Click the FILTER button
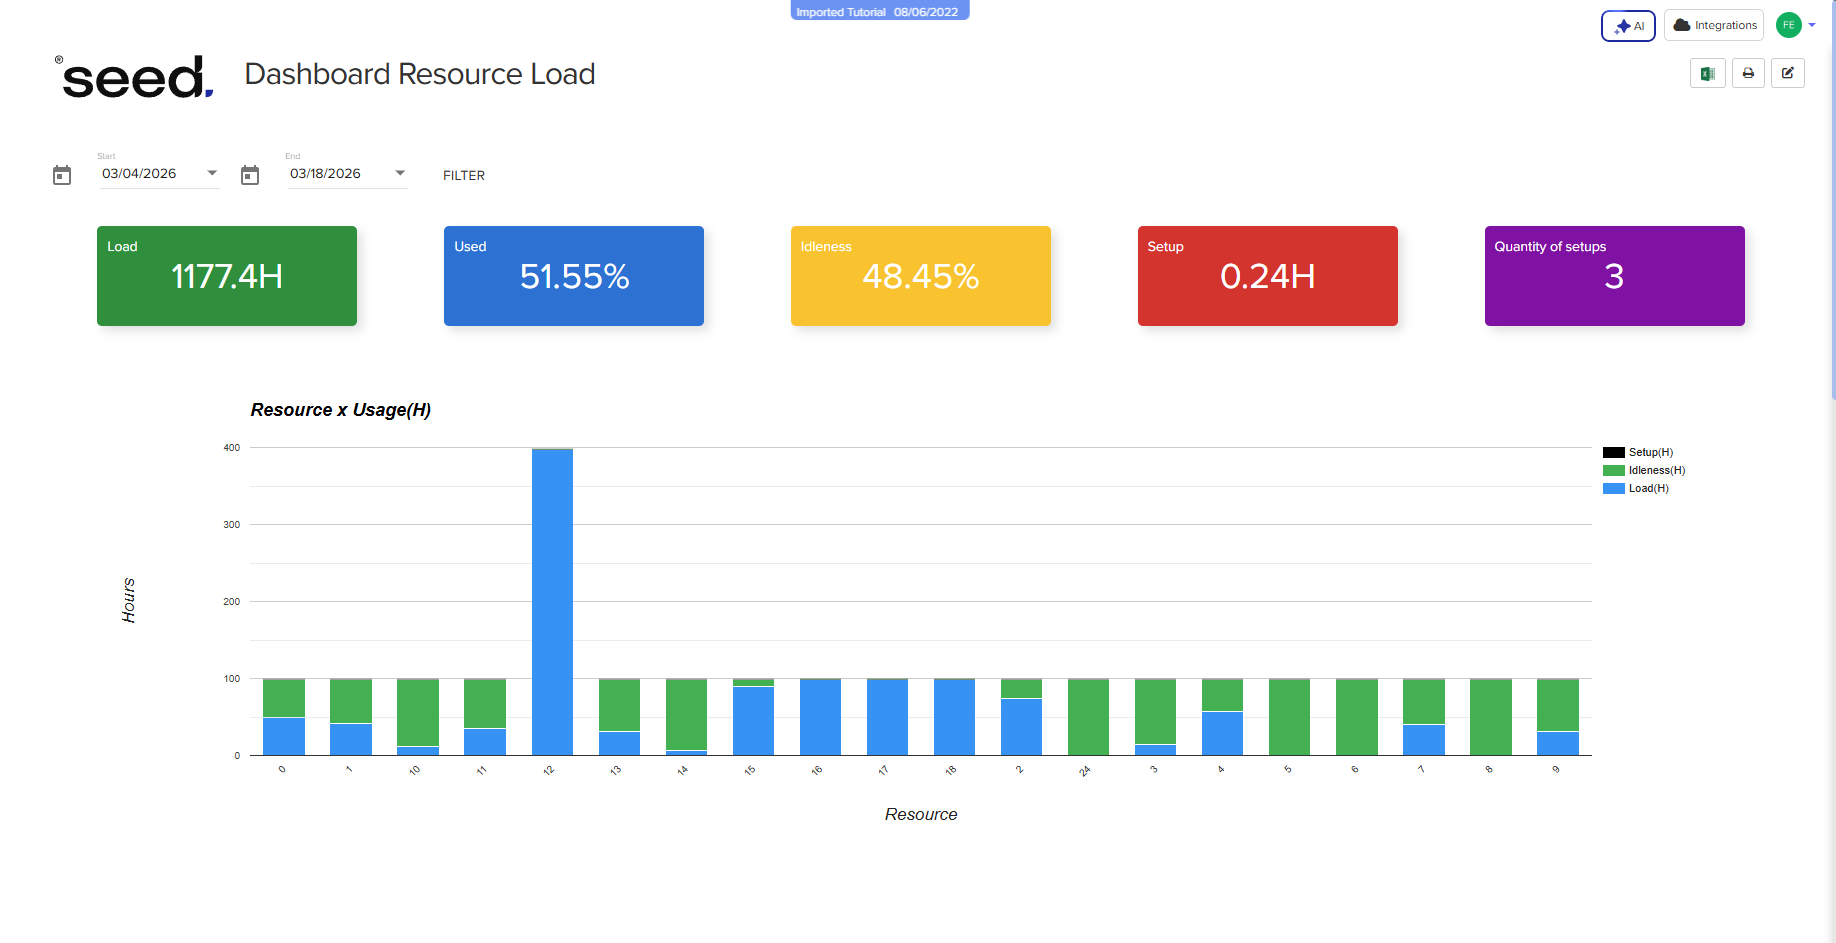This screenshot has height=943, width=1836. pos(464,175)
